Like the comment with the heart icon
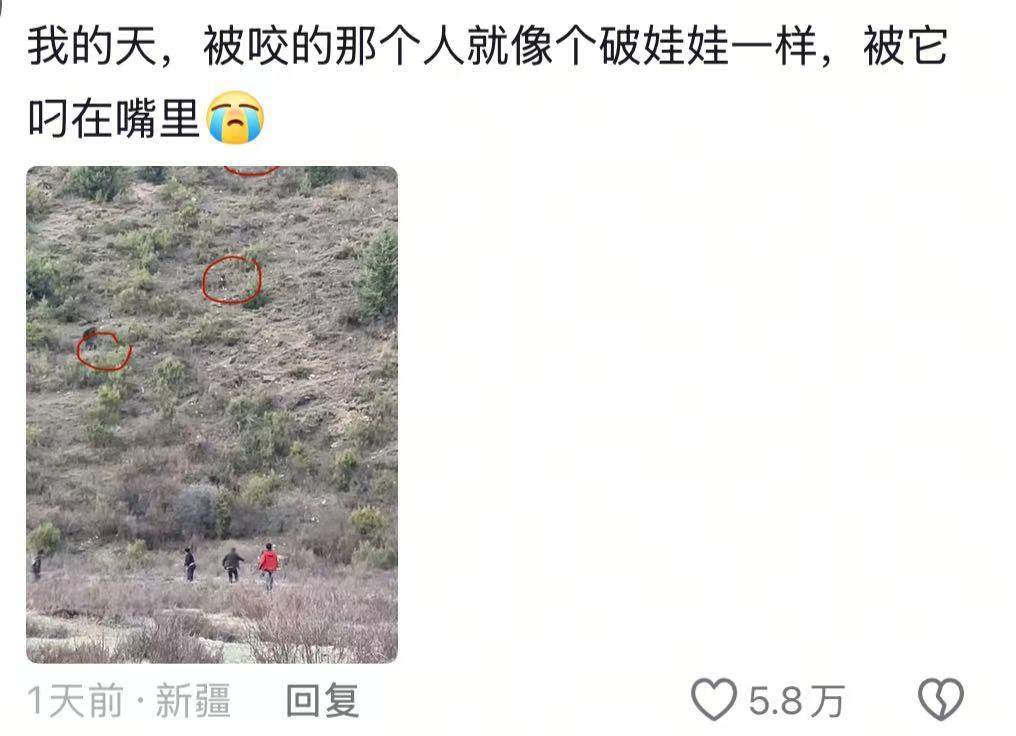 (714, 699)
